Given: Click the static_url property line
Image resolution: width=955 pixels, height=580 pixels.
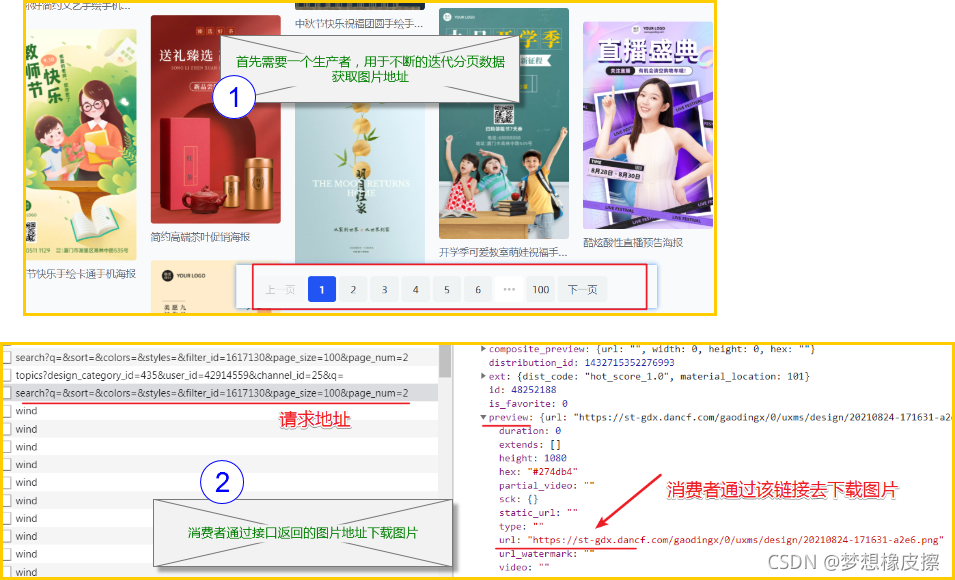Looking at the screenshot, I should click(538, 512).
